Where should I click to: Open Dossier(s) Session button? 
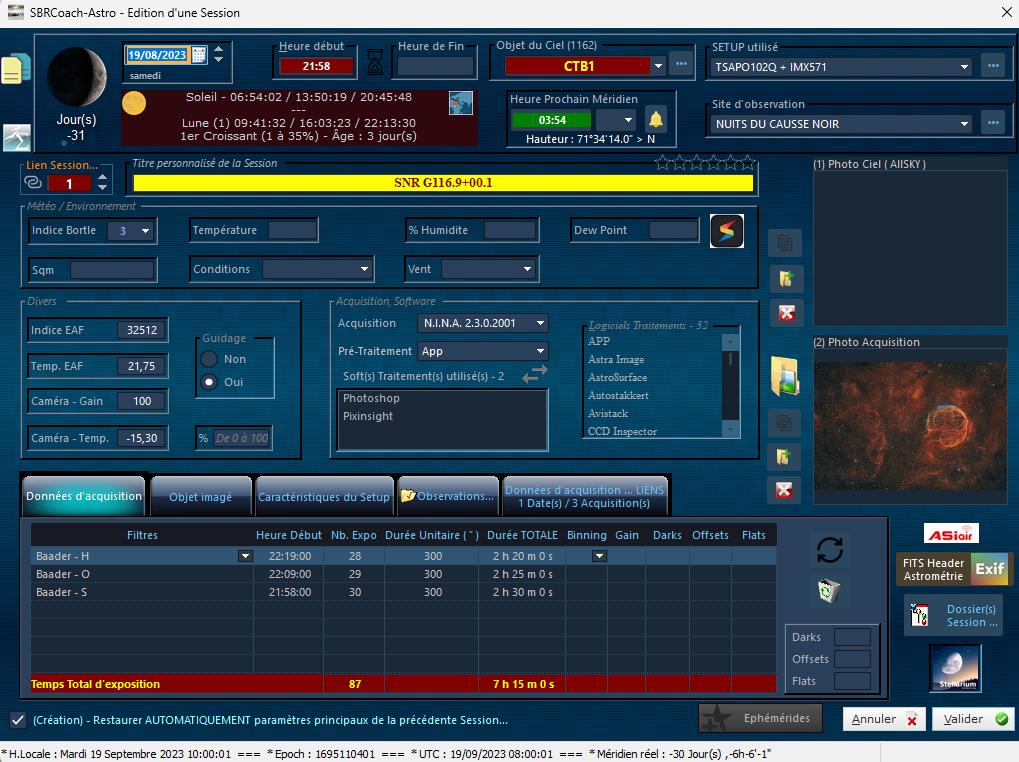pos(953,615)
